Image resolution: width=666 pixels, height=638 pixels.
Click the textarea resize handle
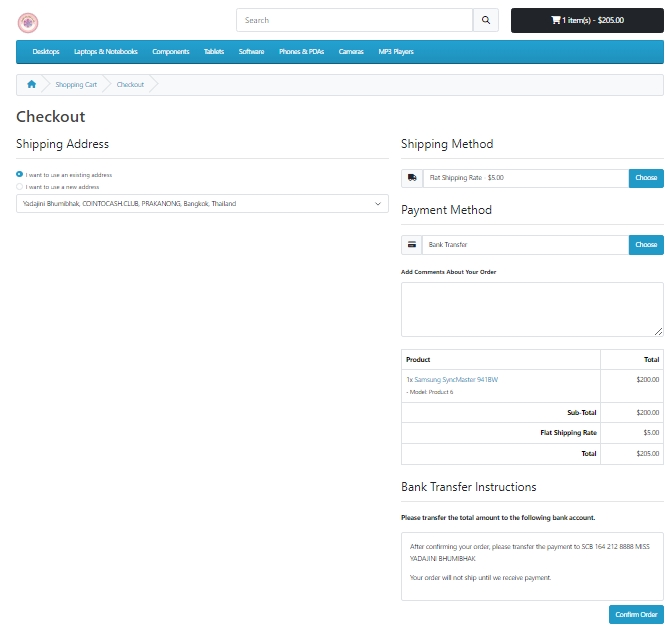pyautogui.click(x=658, y=331)
